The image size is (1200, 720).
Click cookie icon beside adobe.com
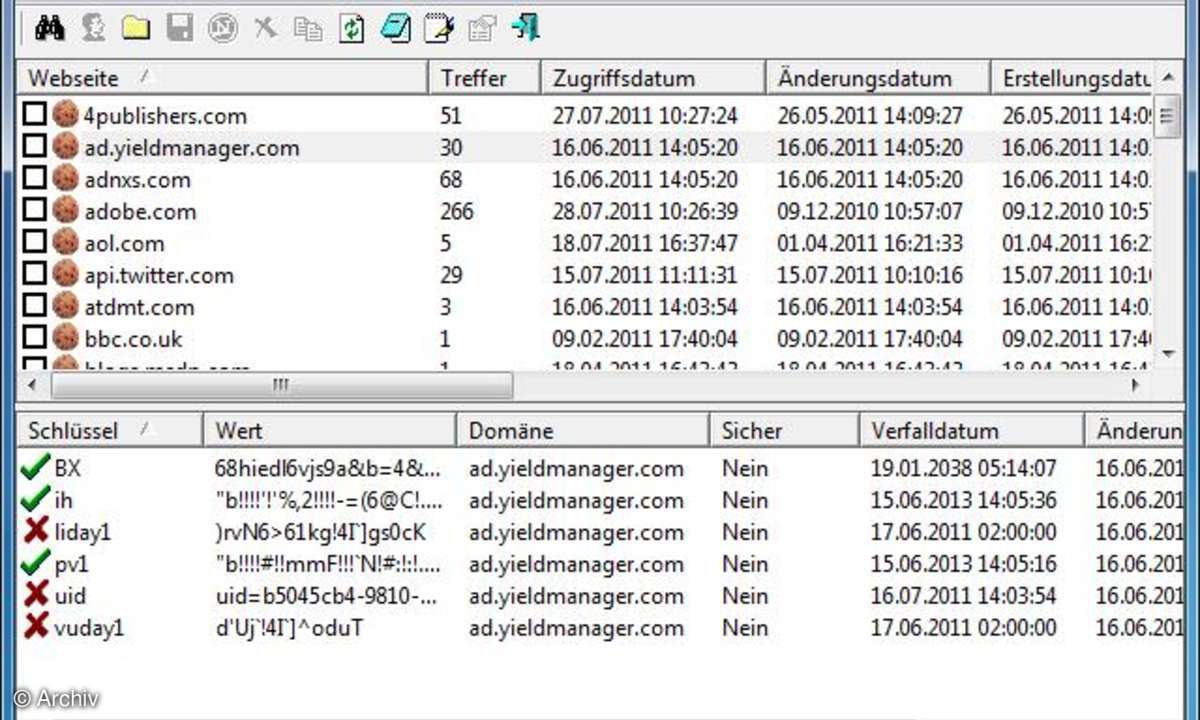[x=65, y=210]
